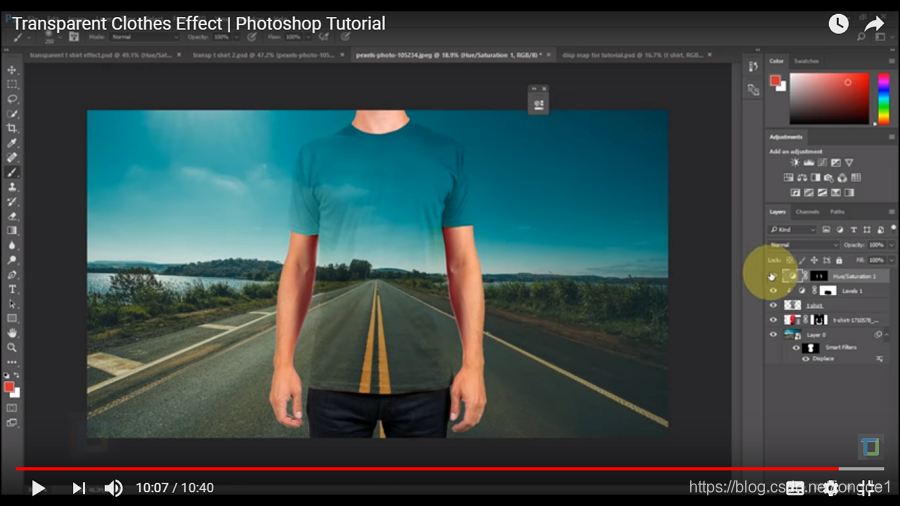Select the Crop tool

pos(12,129)
